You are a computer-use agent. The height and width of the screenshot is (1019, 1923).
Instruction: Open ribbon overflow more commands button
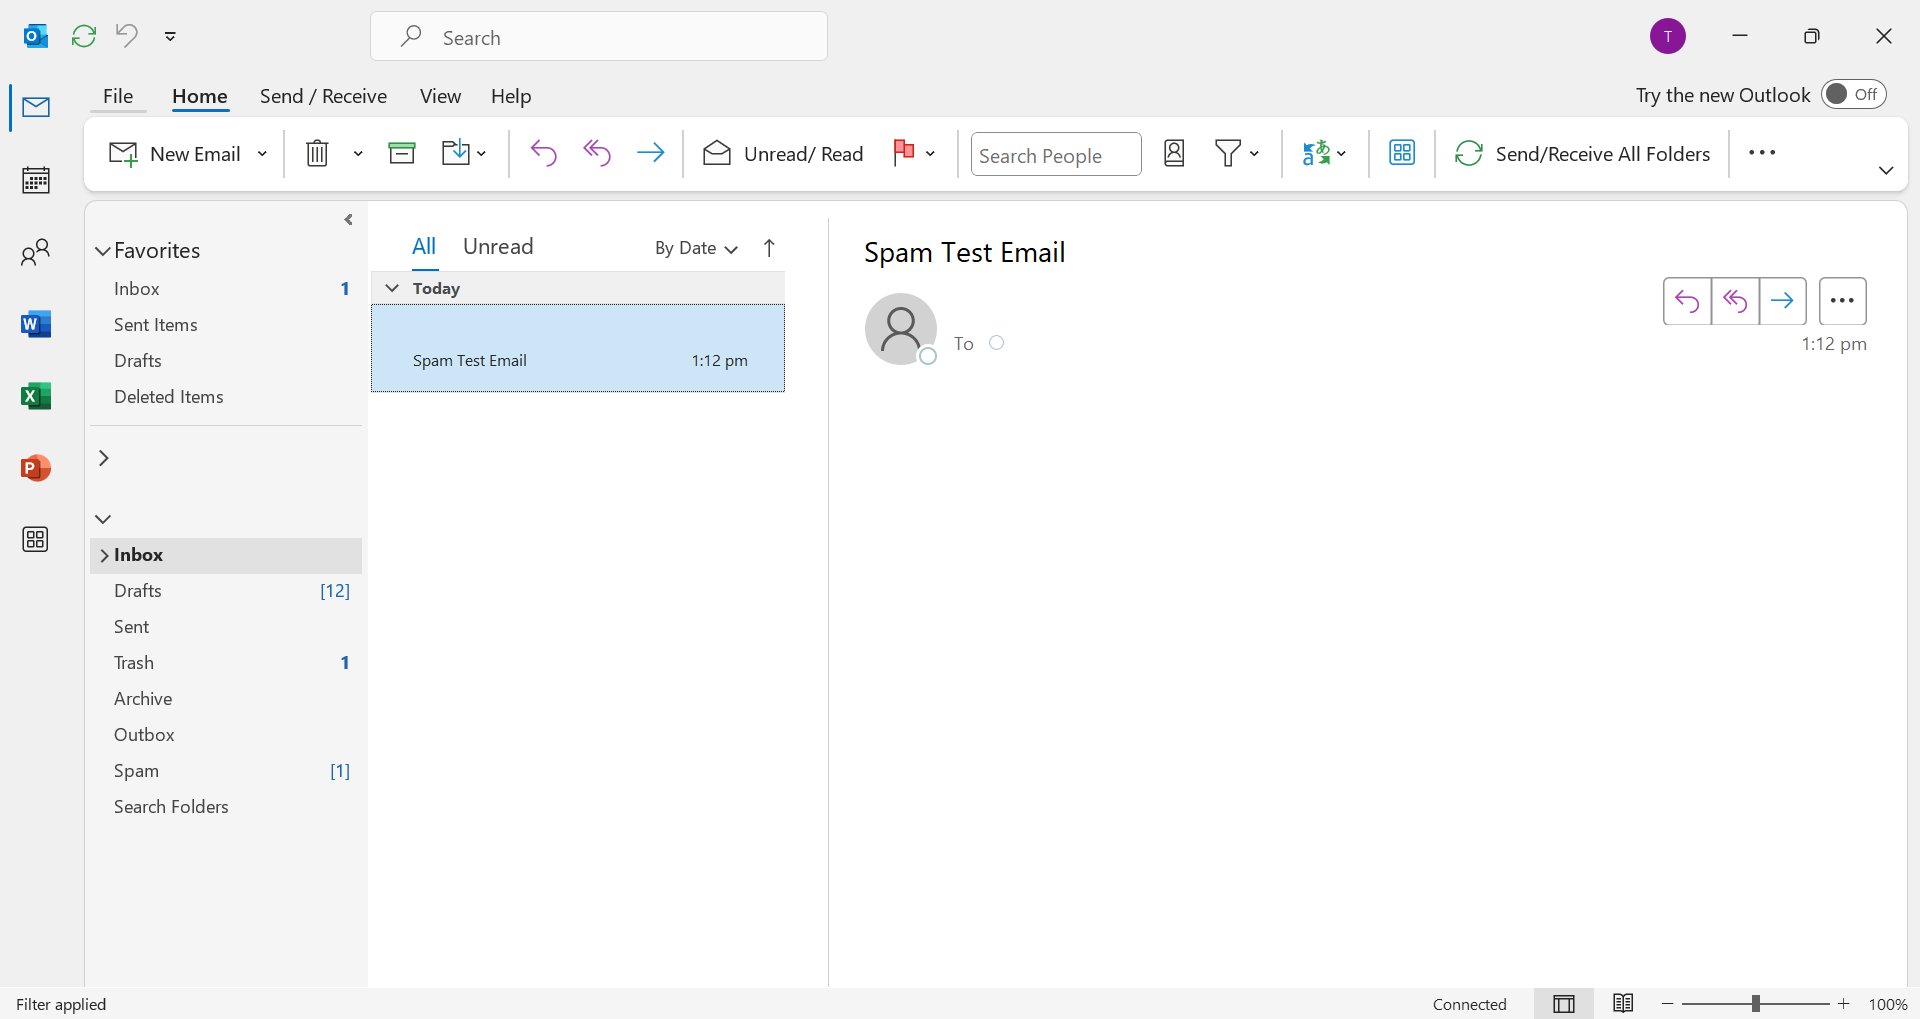pyautogui.click(x=1762, y=153)
